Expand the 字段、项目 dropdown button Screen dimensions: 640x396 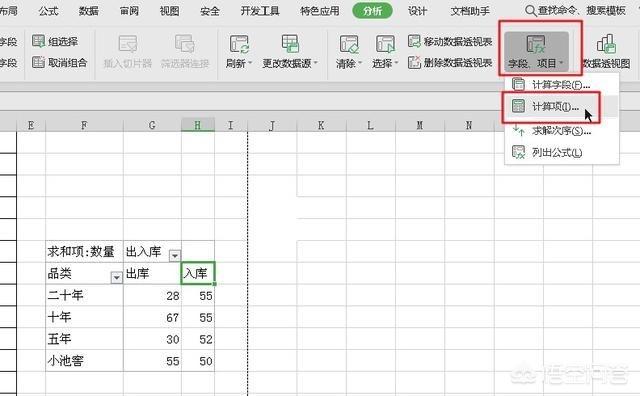pos(536,52)
